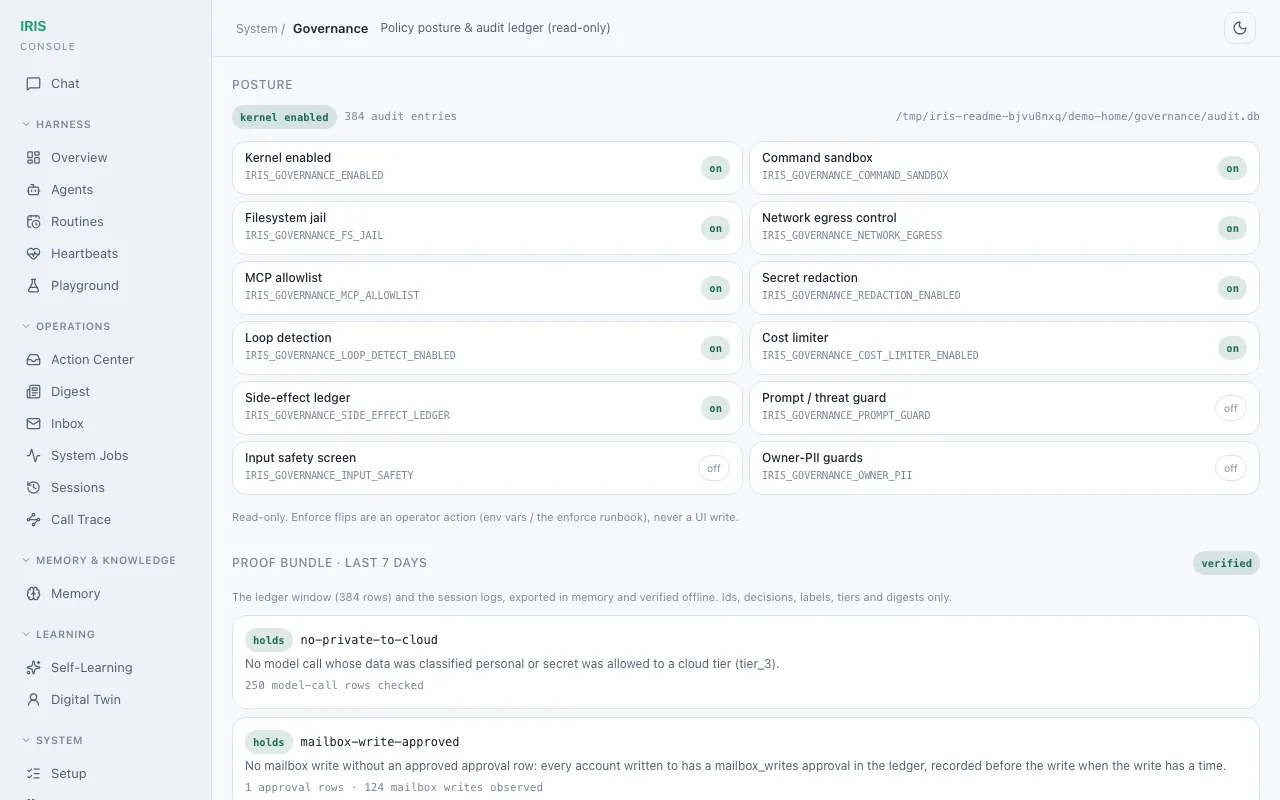The image size is (1280, 800).
Task: Click the Loop detection on badge
Action: coord(715,348)
